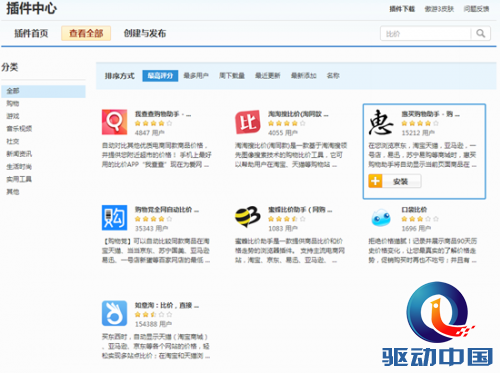Open the red 比 price comparison plugin icon
This screenshot has height=373, width=500.
(248, 122)
